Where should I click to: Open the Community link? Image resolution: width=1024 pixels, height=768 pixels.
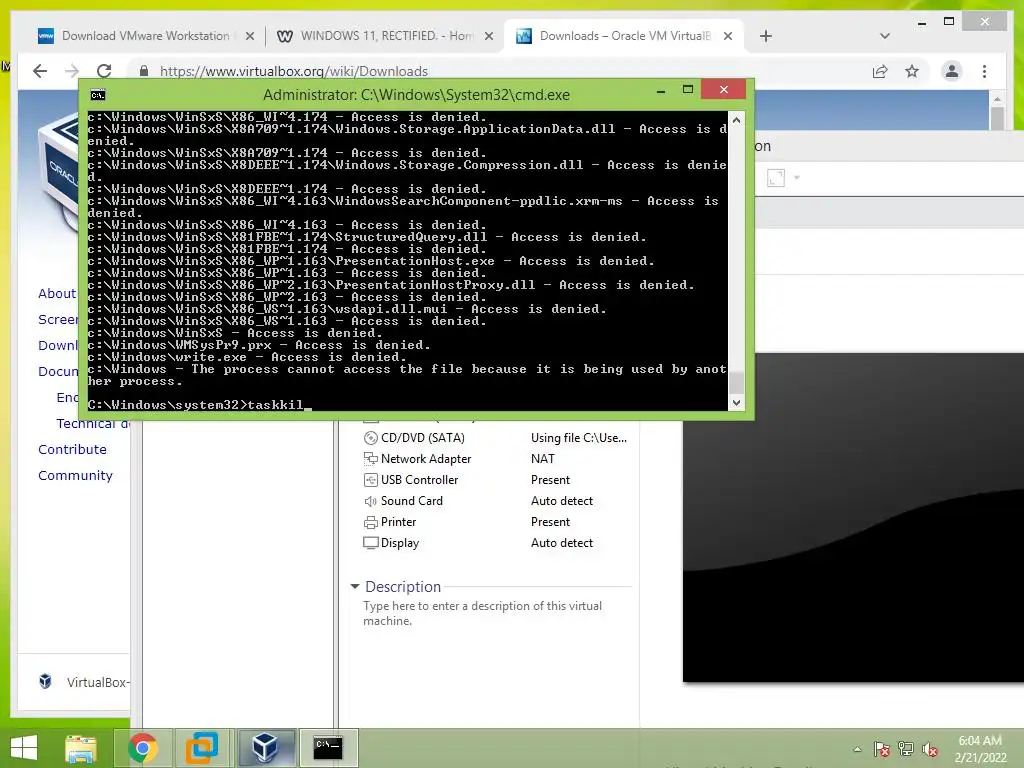75,475
